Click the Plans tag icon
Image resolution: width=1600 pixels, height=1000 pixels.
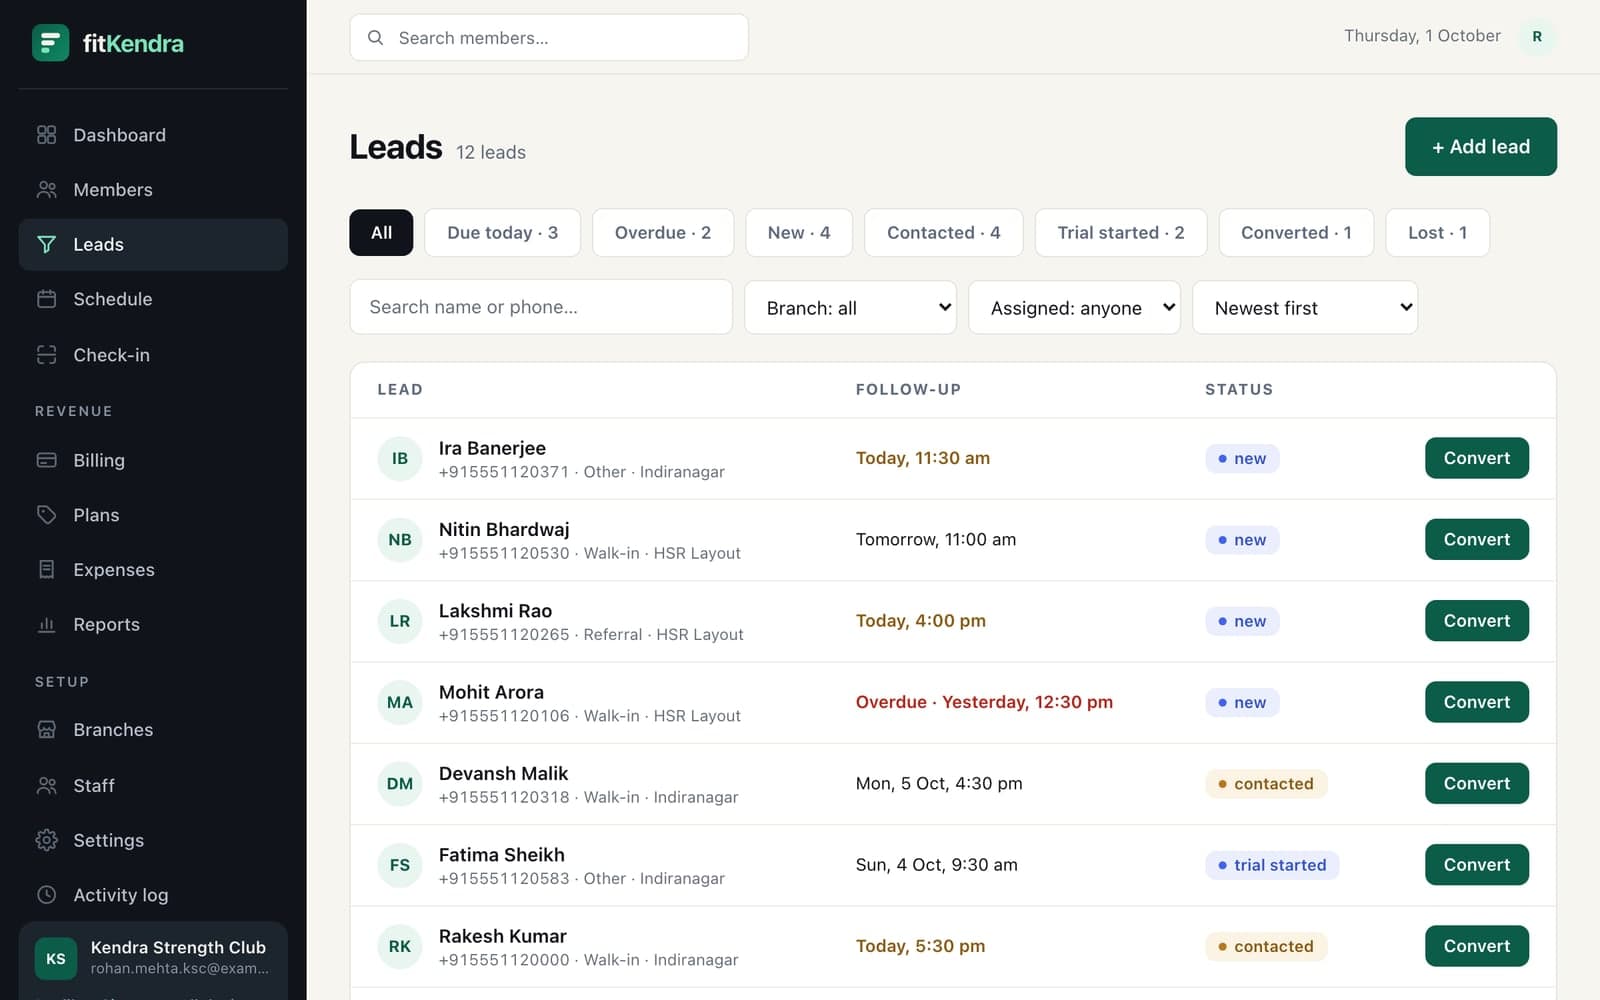point(47,515)
